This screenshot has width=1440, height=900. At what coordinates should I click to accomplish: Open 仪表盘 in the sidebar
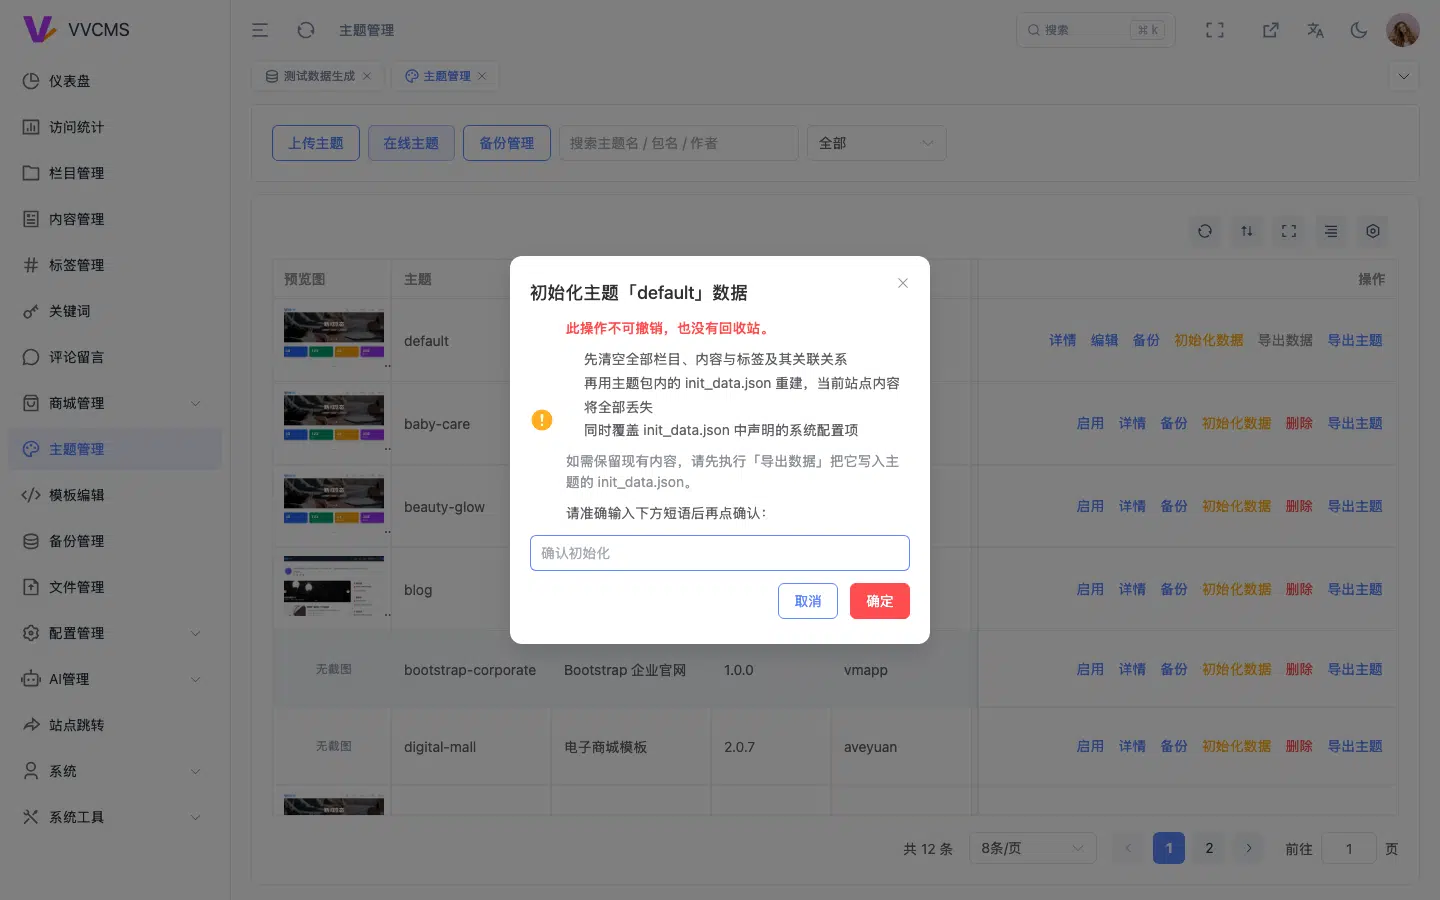coord(115,81)
